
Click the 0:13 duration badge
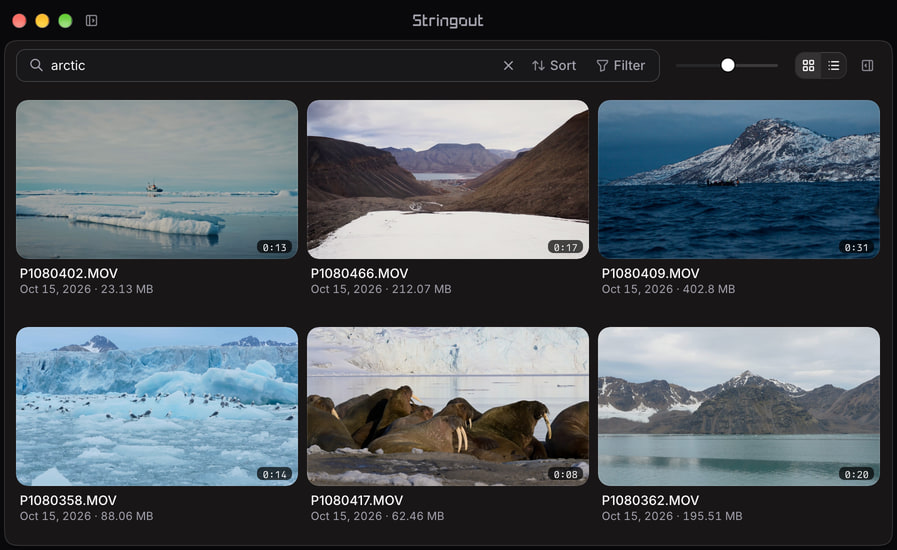275,247
